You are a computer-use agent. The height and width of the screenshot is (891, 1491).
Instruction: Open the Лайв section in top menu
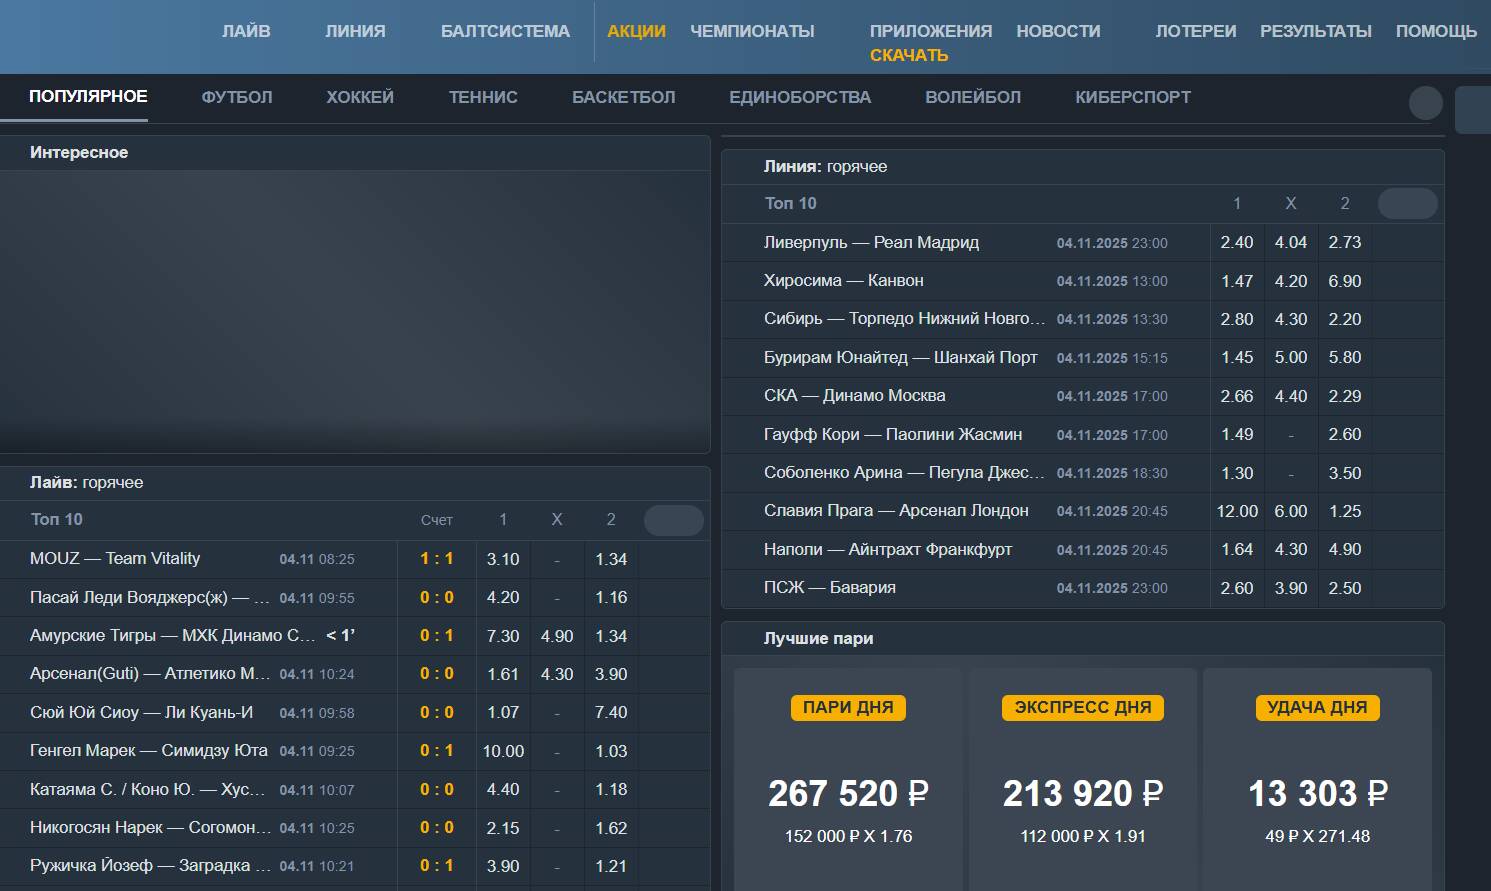(246, 31)
